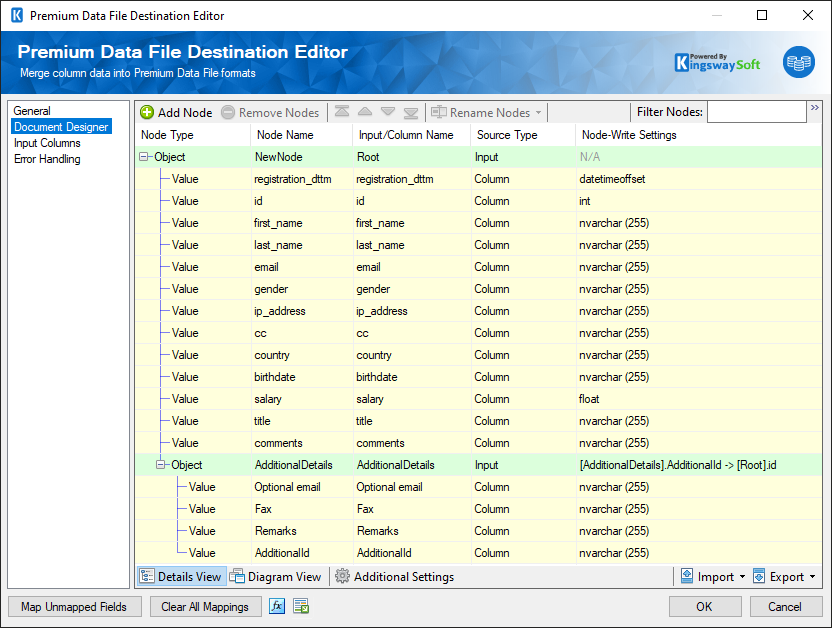Click the ip_address node name cell
The image size is (832, 628).
[301, 311]
